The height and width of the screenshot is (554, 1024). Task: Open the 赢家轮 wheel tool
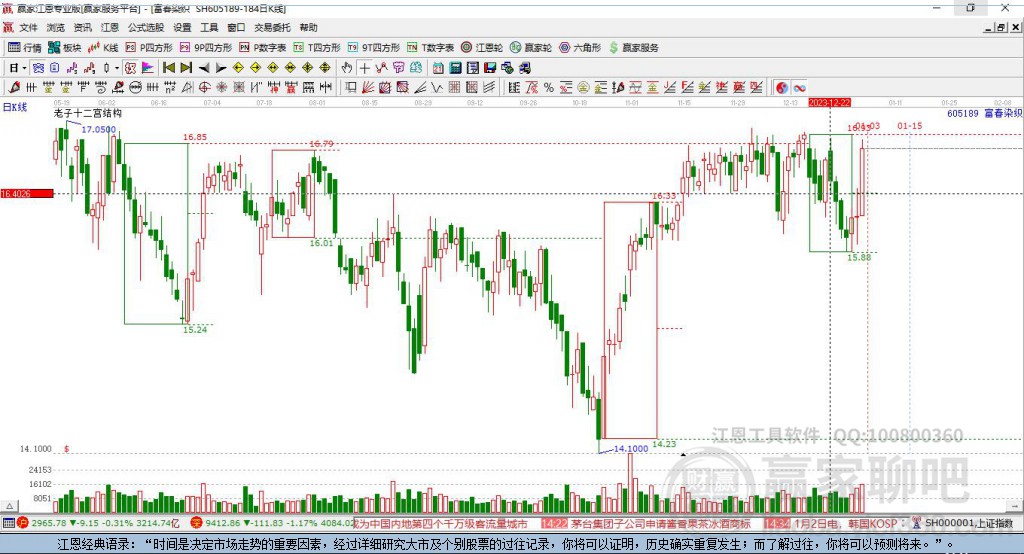531,48
